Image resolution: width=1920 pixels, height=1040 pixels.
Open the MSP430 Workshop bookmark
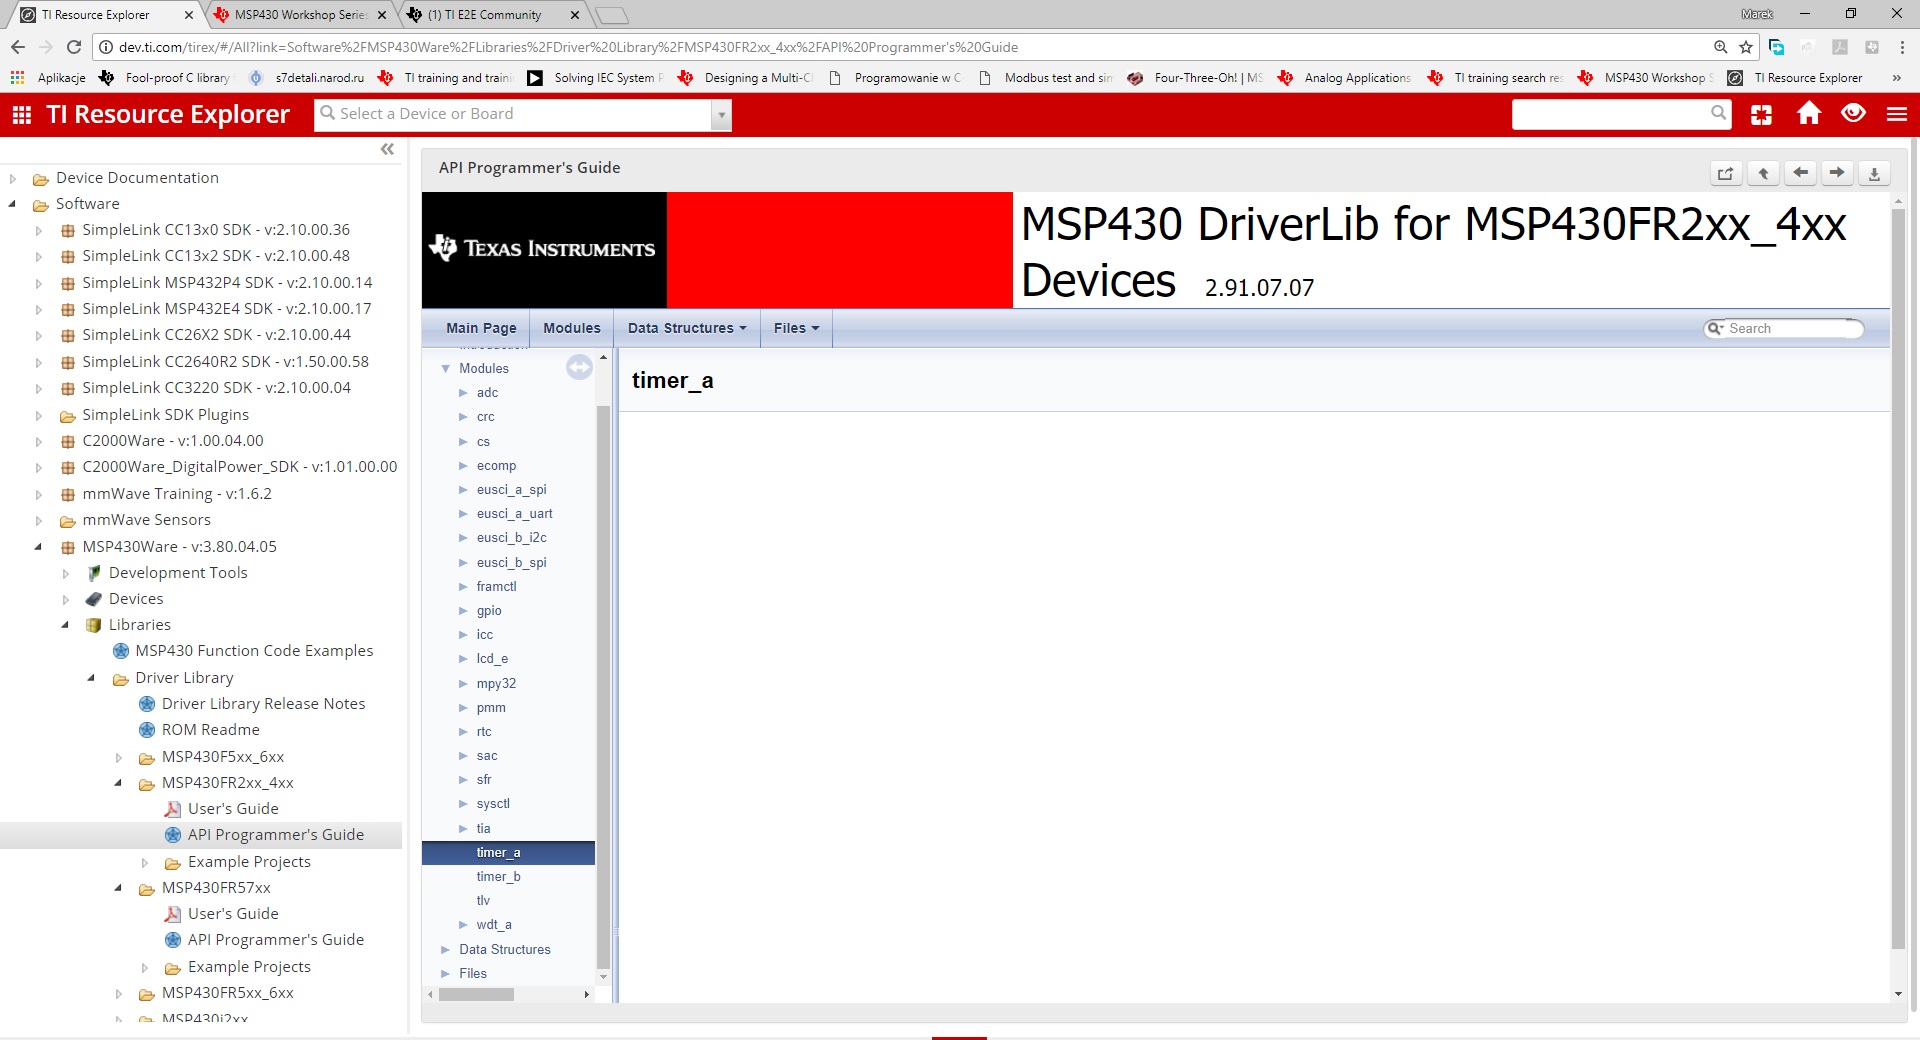click(1645, 78)
